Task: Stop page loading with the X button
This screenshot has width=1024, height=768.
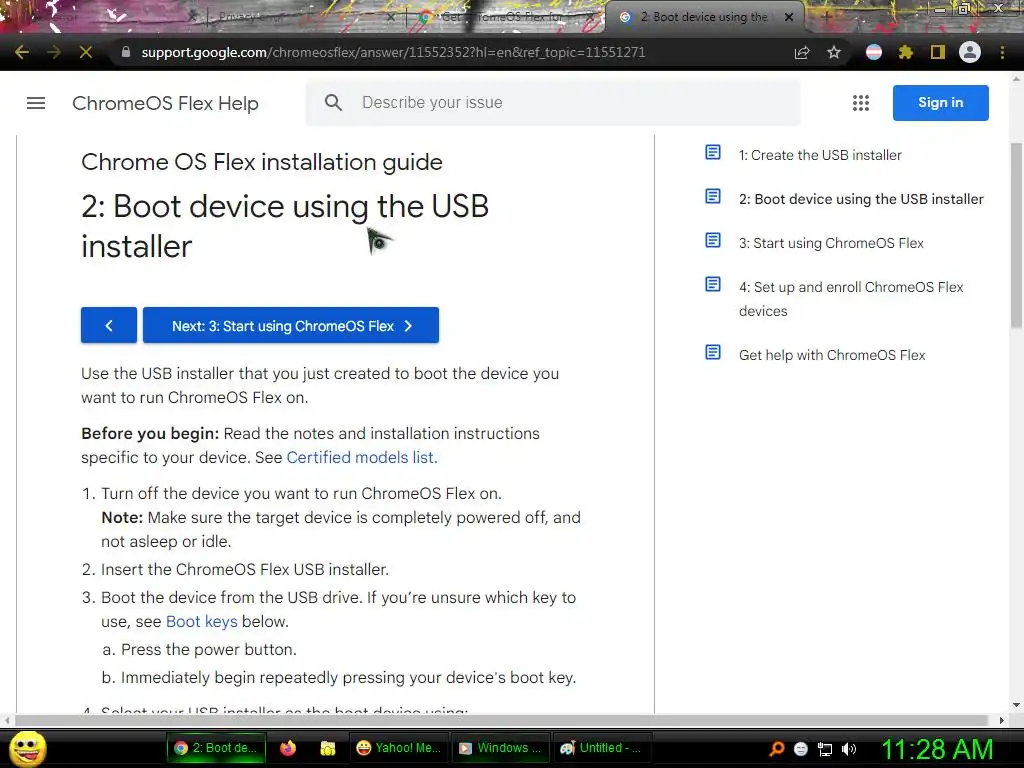Action: coord(86,52)
